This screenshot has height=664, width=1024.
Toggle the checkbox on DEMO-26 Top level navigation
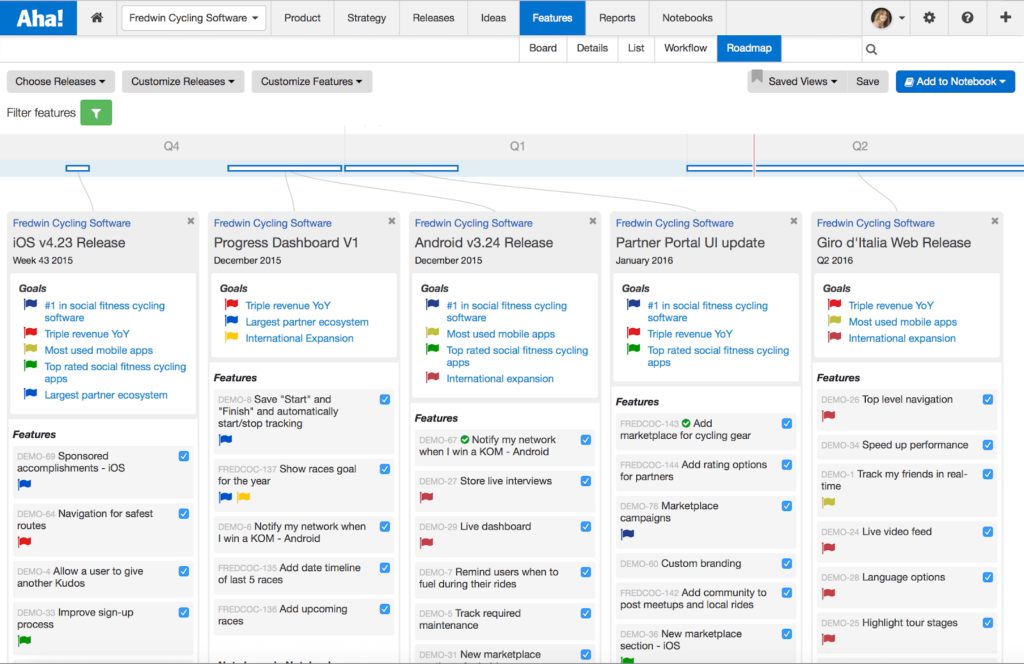click(990, 399)
